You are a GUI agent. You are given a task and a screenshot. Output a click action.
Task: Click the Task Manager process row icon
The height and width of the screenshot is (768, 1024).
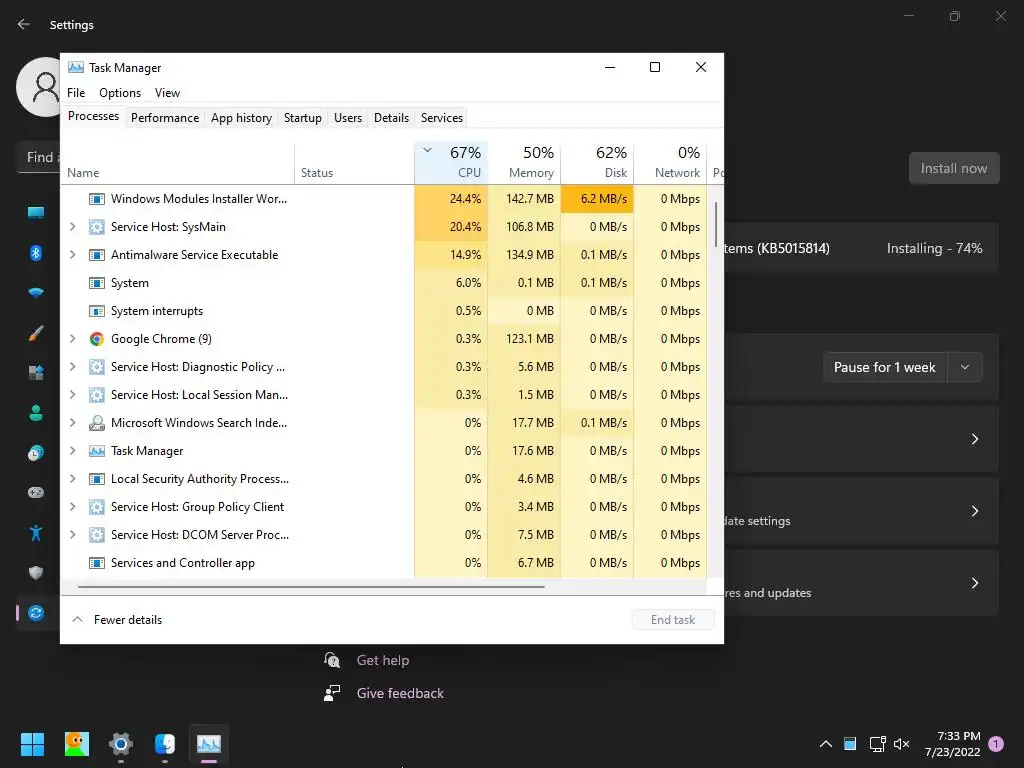[x=97, y=451]
